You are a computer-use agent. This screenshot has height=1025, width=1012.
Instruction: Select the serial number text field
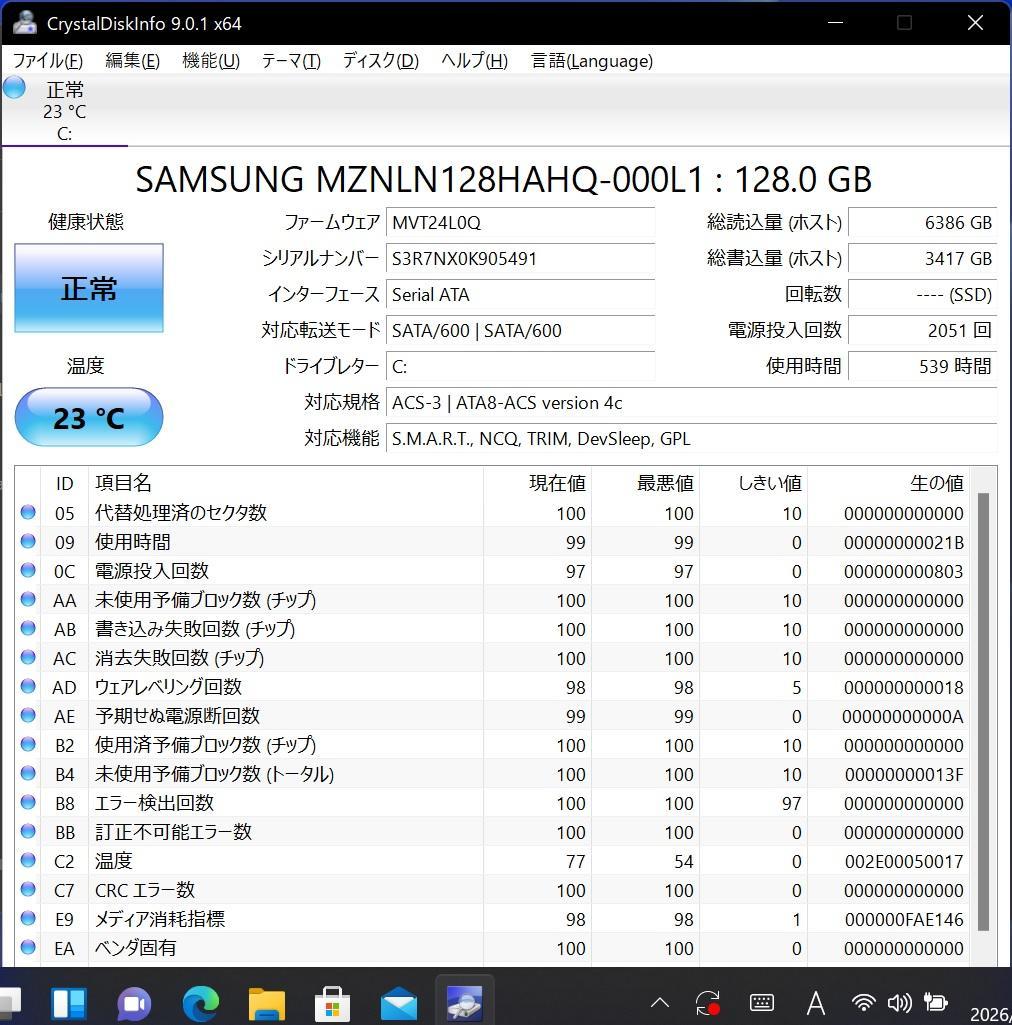520,259
